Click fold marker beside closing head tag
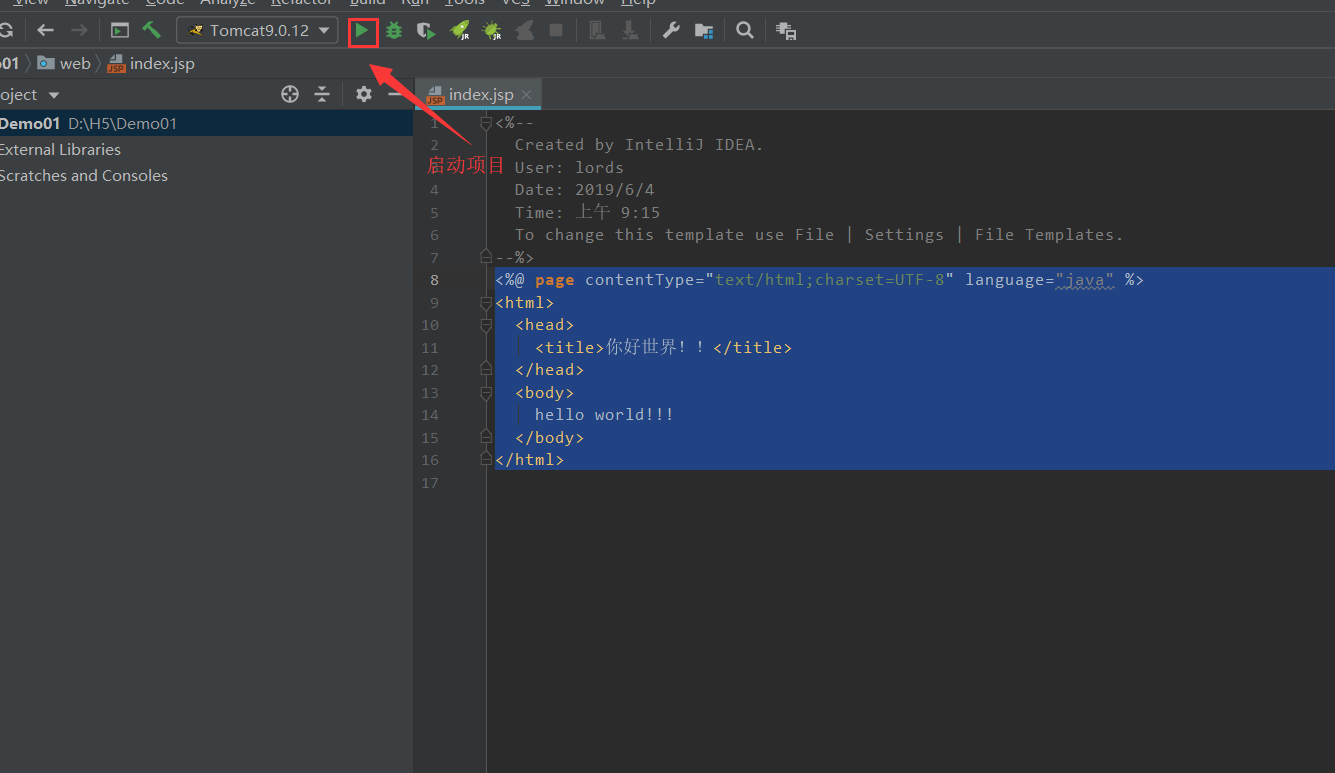1335x773 pixels. [x=486, y=369]
